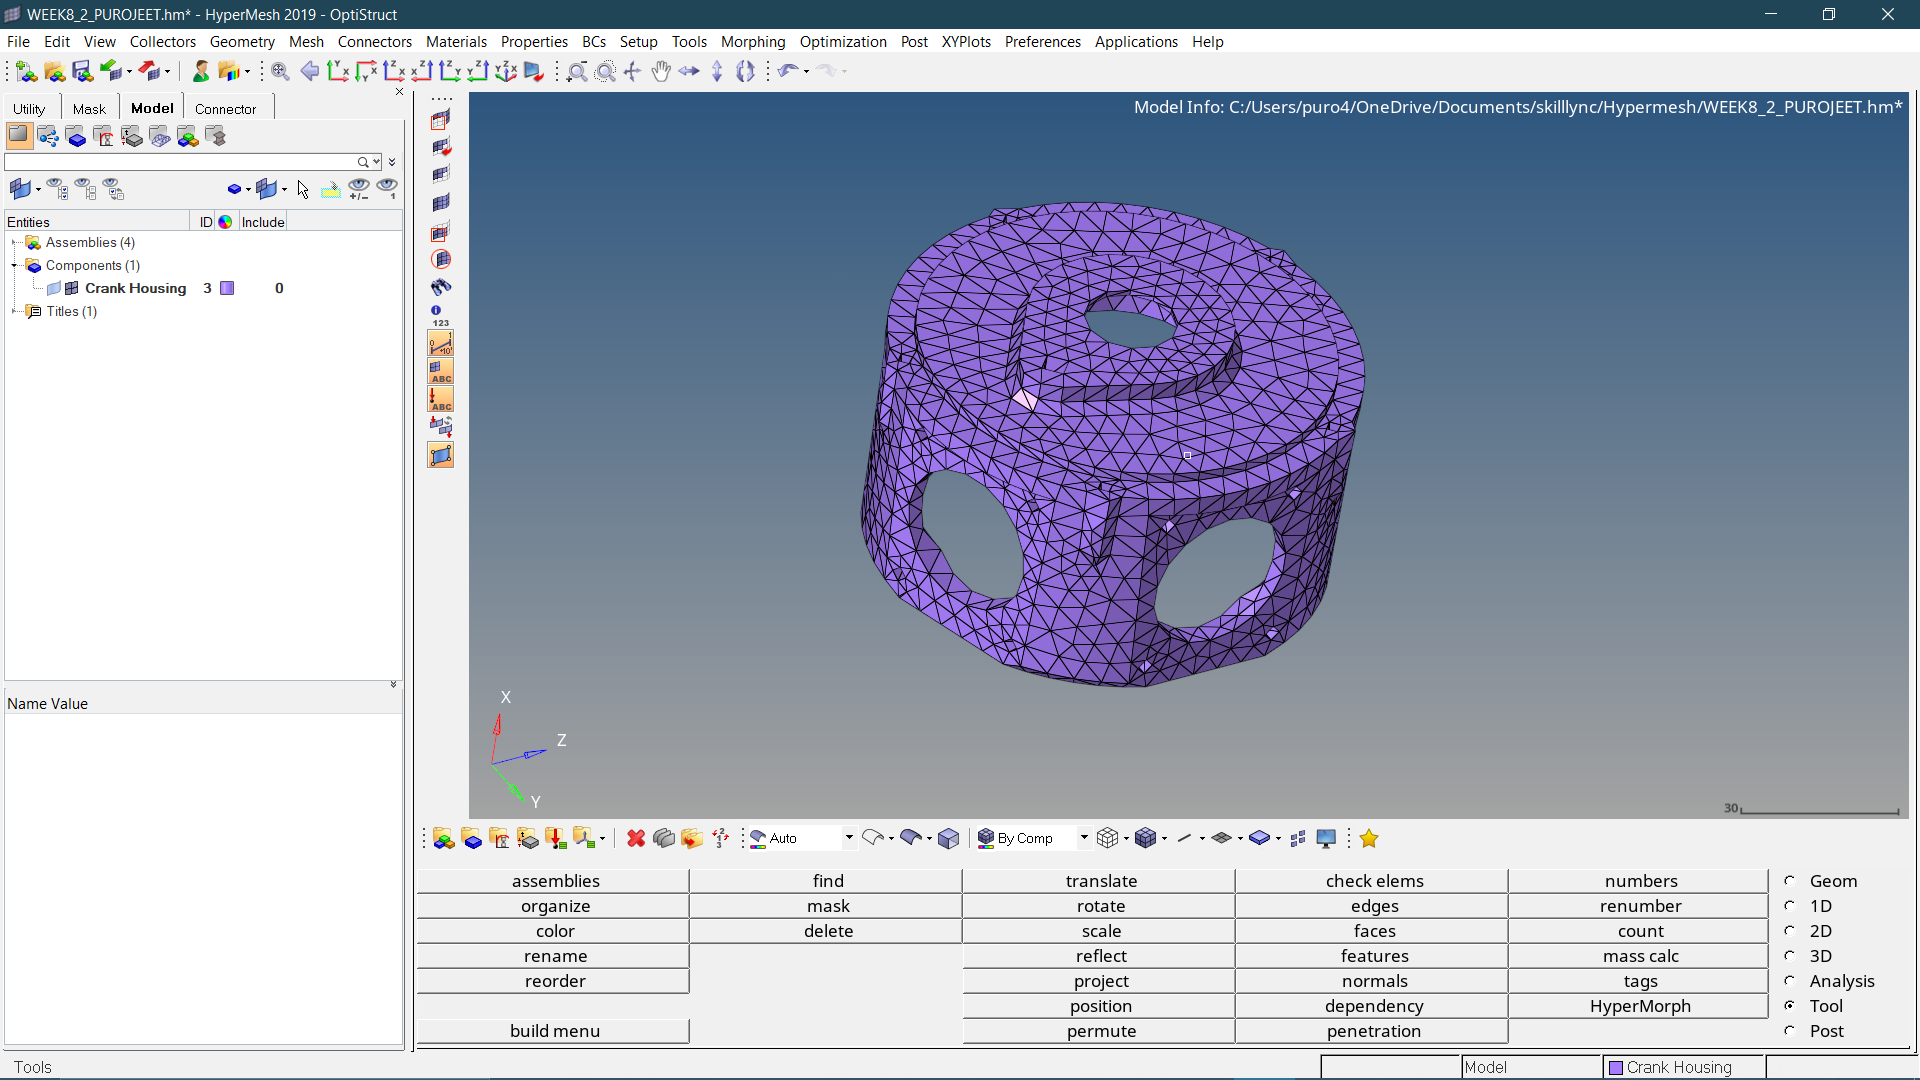Click the delete entities red X icon
Viewport: 1920px width, 1080px height.
click(x=636, y=838)
